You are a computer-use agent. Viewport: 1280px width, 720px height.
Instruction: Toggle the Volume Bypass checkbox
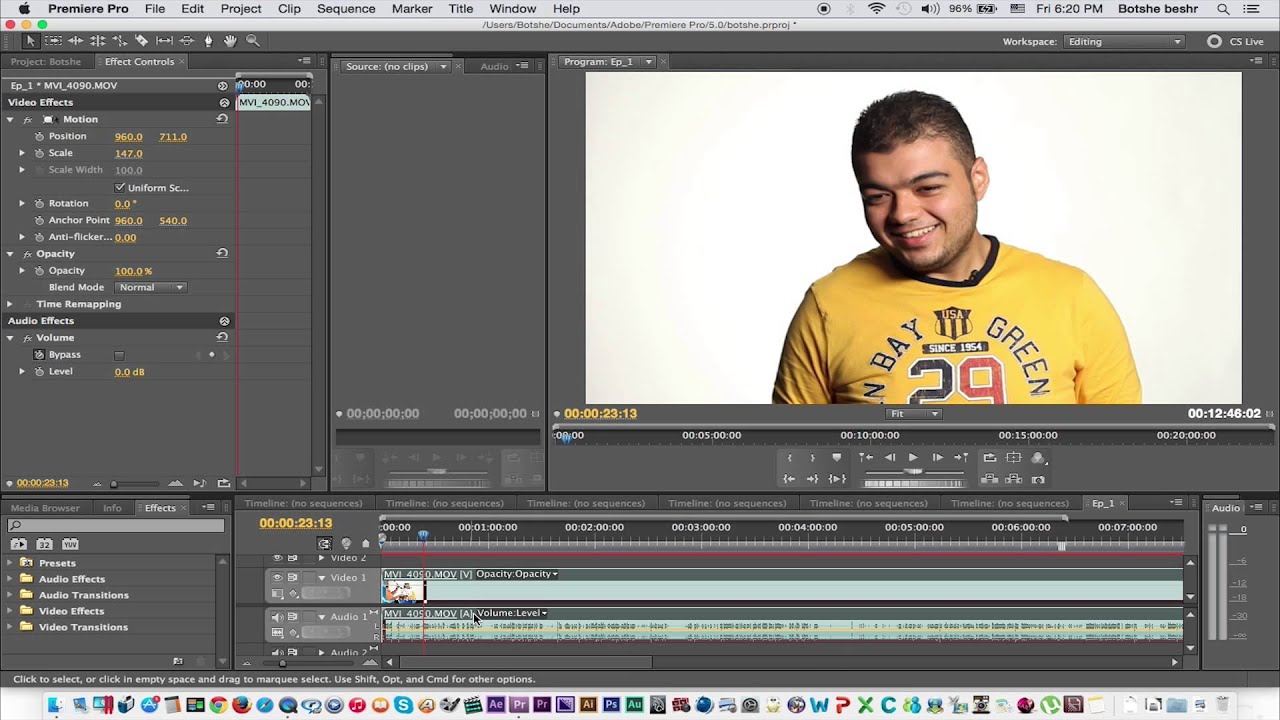click(x=119, y=355)
